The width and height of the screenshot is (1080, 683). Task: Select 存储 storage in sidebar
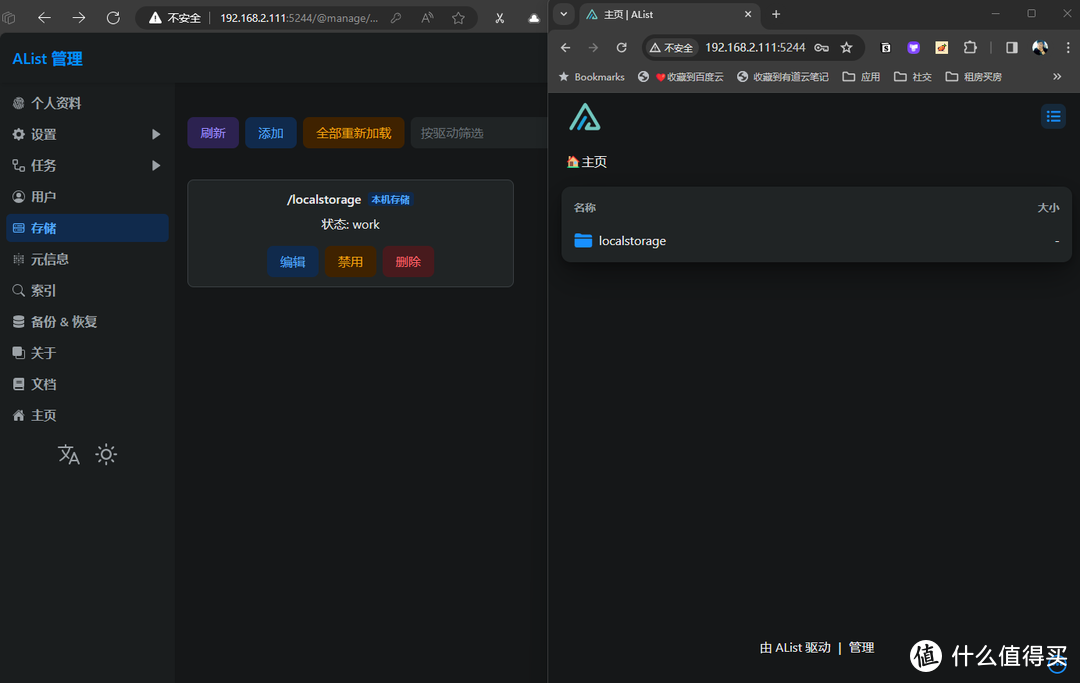point(87,228)
